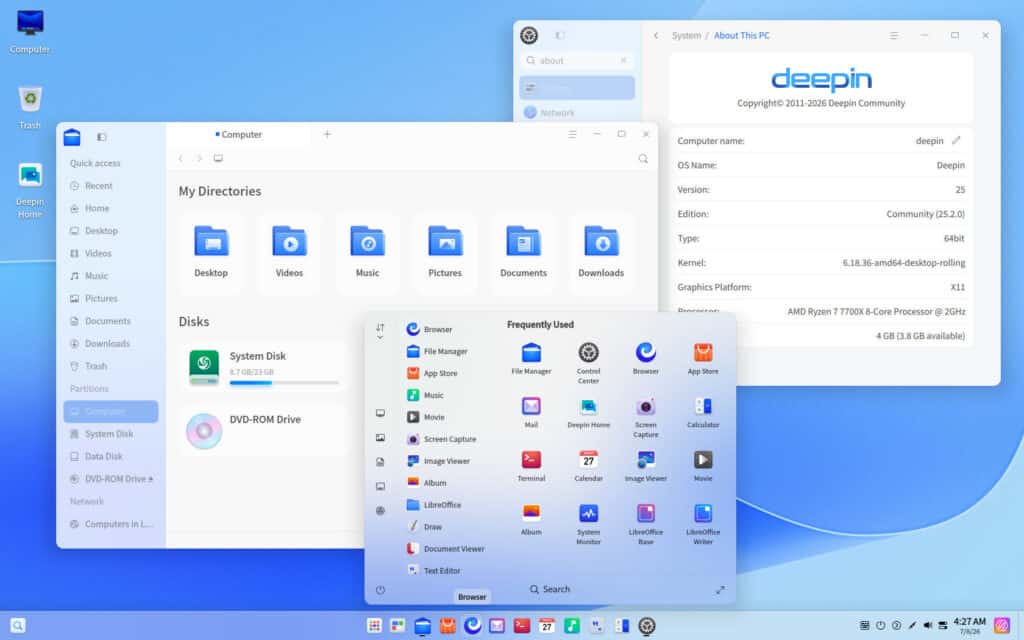Click taskbar search icon at far left
Screen dimensions: 1024x640
pyautogui.click(x=18, y=626)
